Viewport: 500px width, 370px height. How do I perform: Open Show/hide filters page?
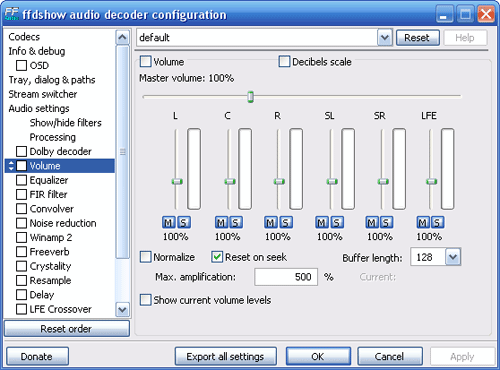pyautogui.click(x=65, y=123)
